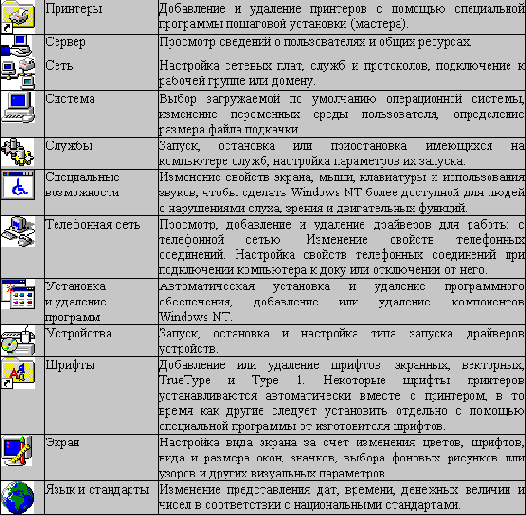Select the 'Экран' label
This screenshot has height=516, width=526.
tap(62, 442)
